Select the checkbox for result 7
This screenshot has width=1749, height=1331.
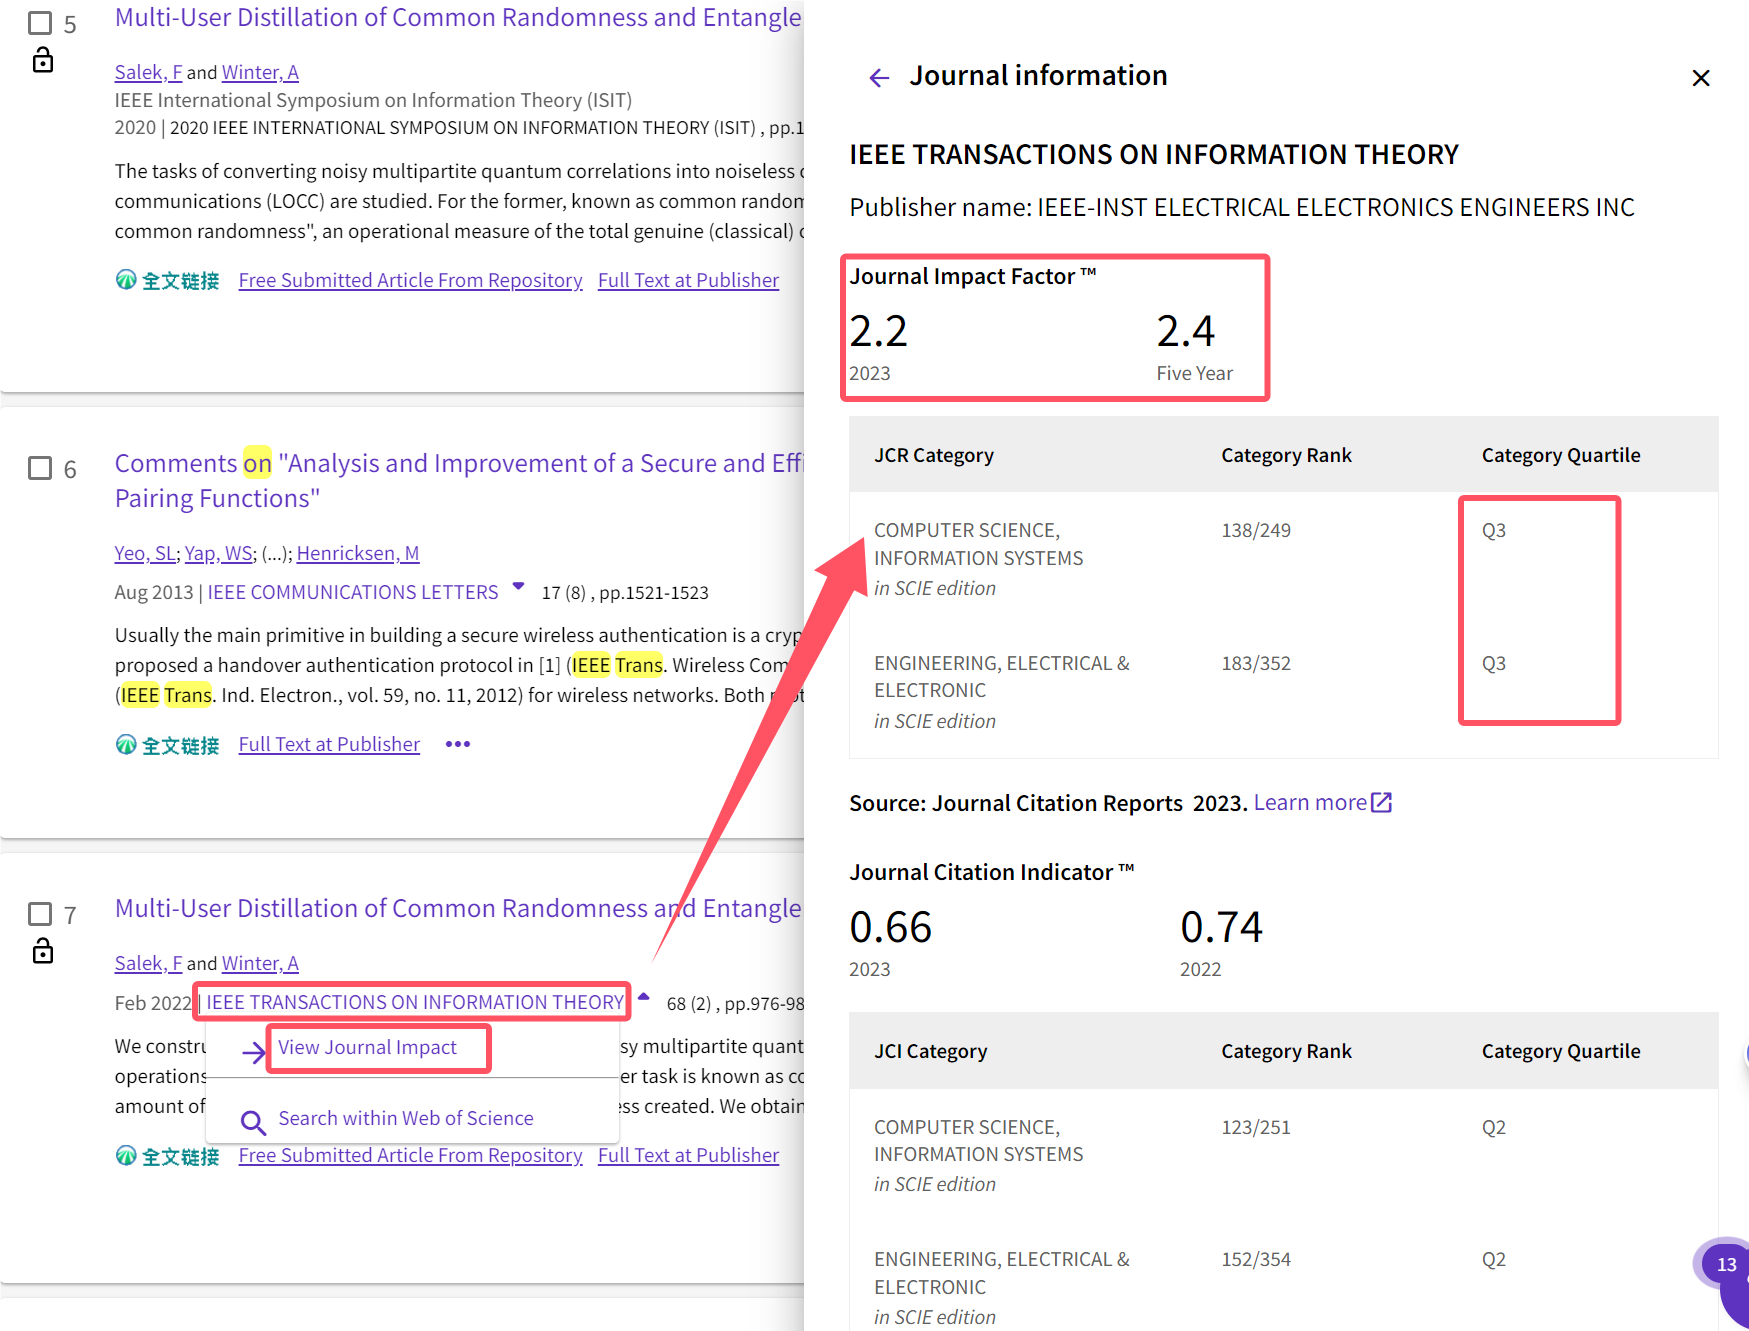pyautogui.click(x=40, y=914)
